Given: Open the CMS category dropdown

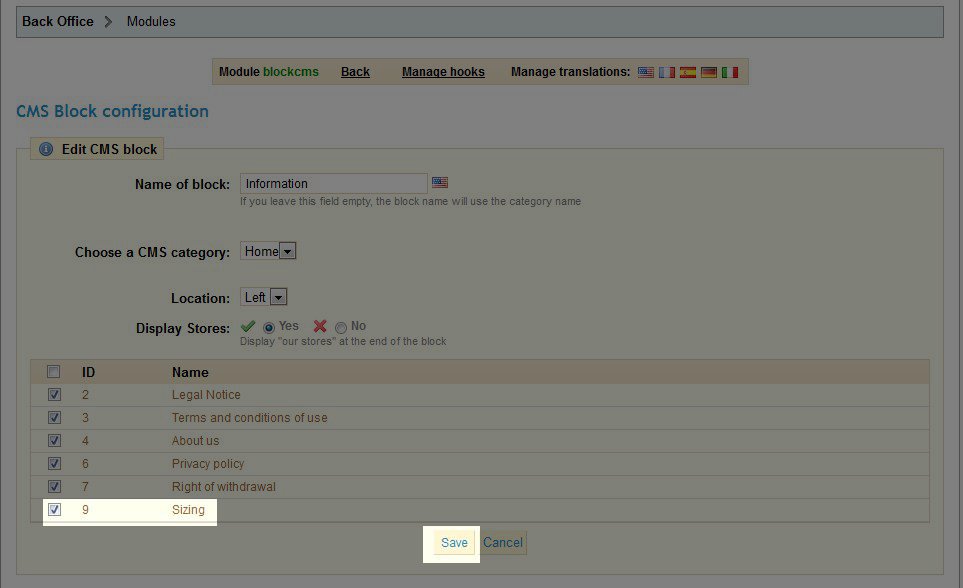Looking at the screenshot, I should click(269, 252).
